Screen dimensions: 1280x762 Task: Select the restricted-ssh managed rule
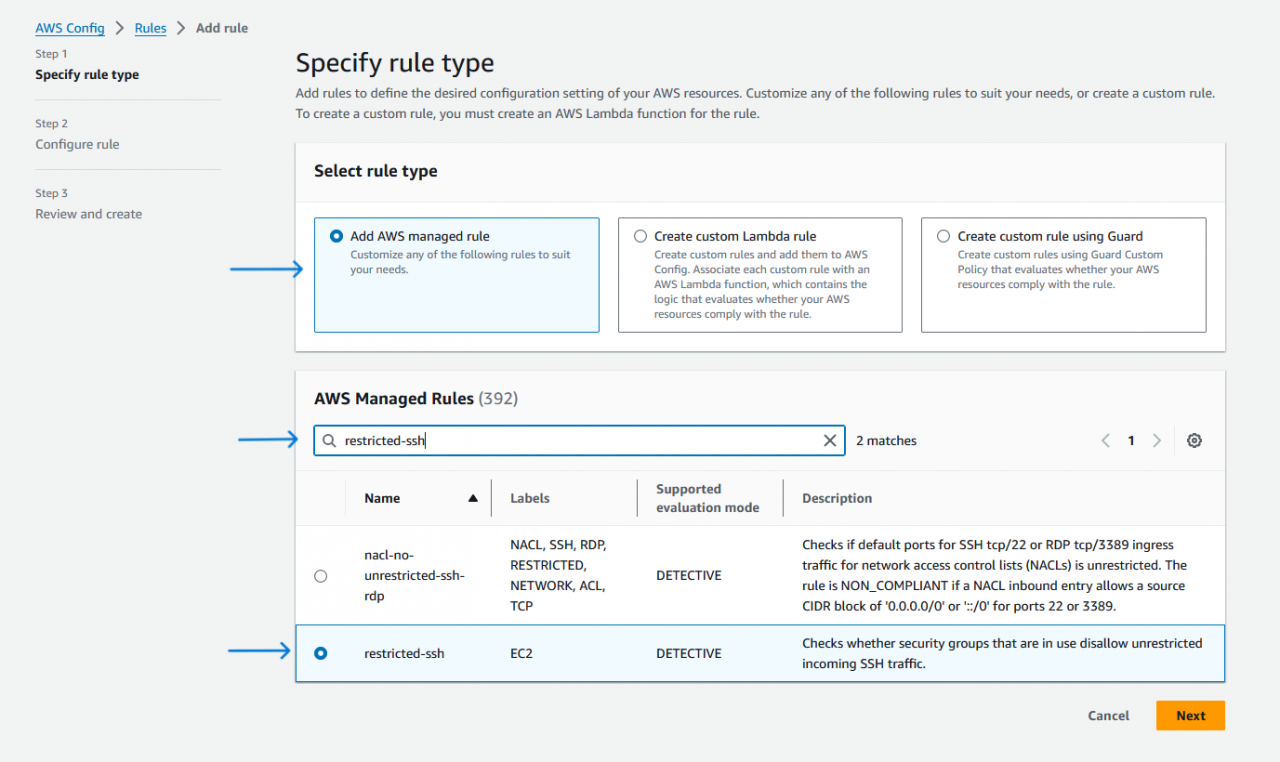pyautogui.click(x=320, y=653)
